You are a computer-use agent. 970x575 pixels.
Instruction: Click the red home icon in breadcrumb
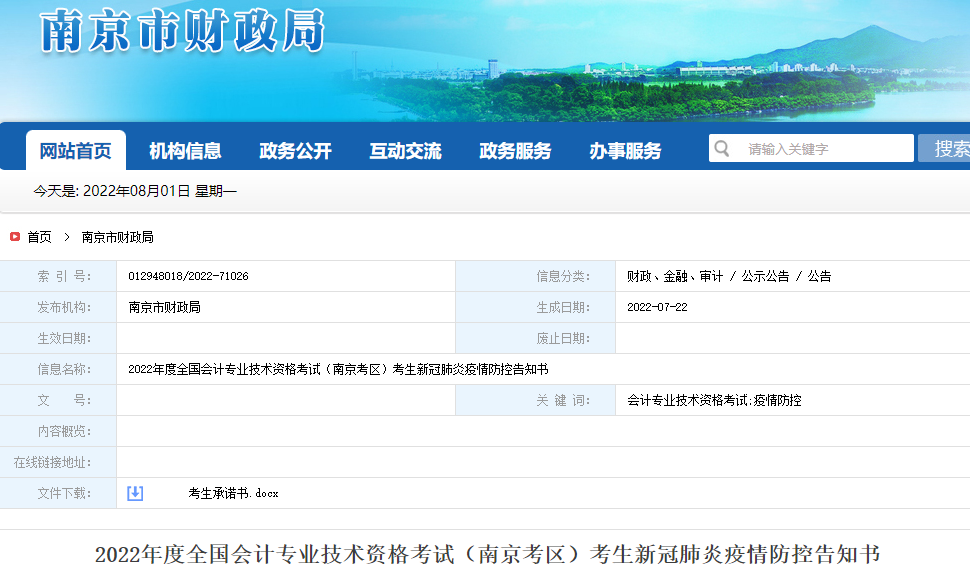[15, 237]
